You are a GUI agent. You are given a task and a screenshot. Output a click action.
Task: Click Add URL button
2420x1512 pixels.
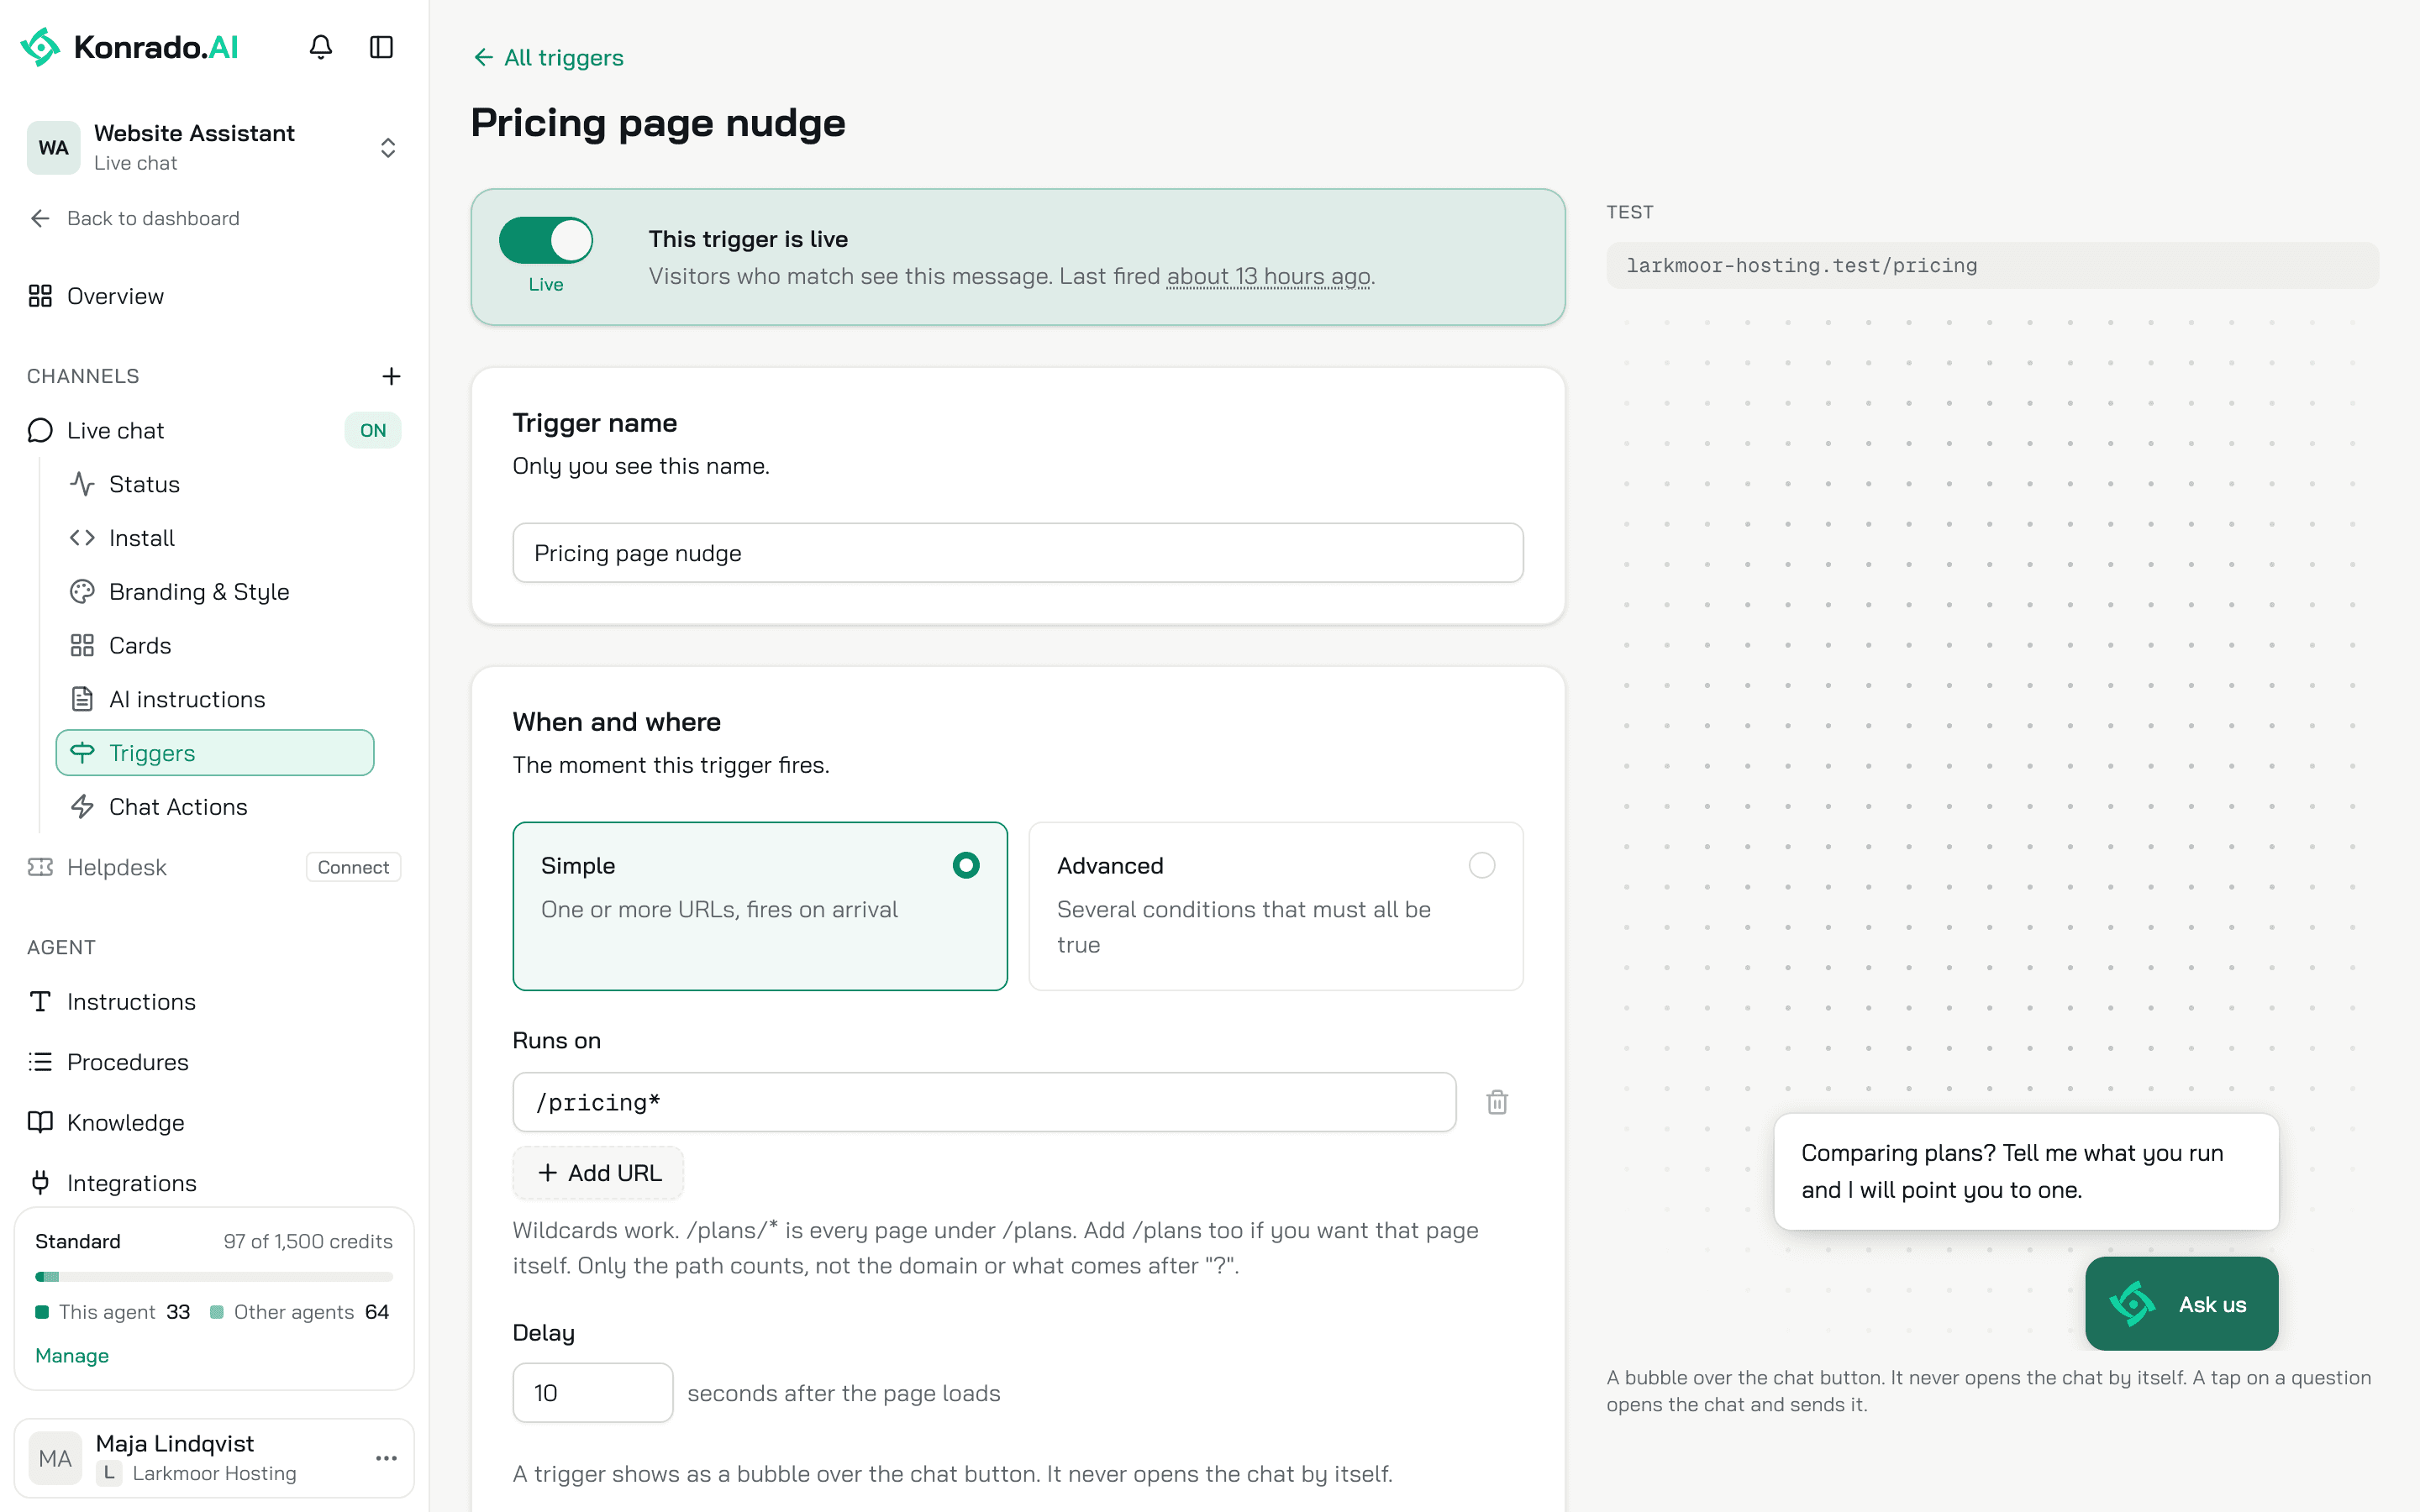tap(598, 1173)
